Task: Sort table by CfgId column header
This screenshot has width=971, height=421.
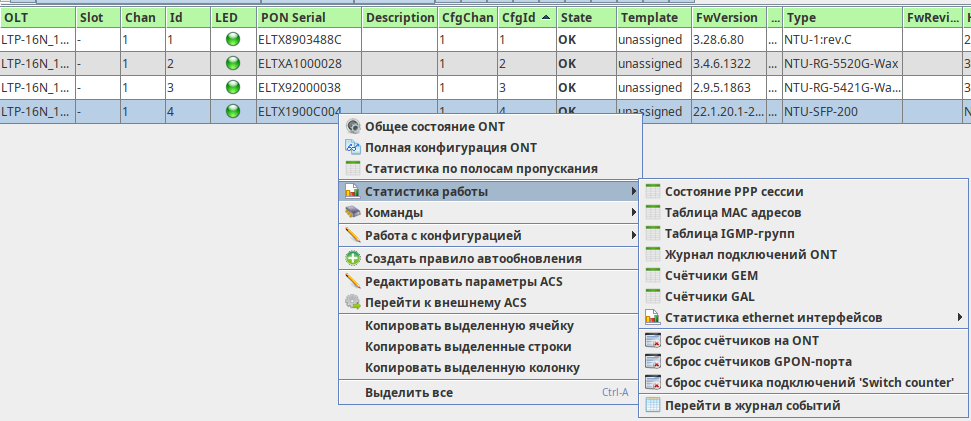Action: pos(524,18)
